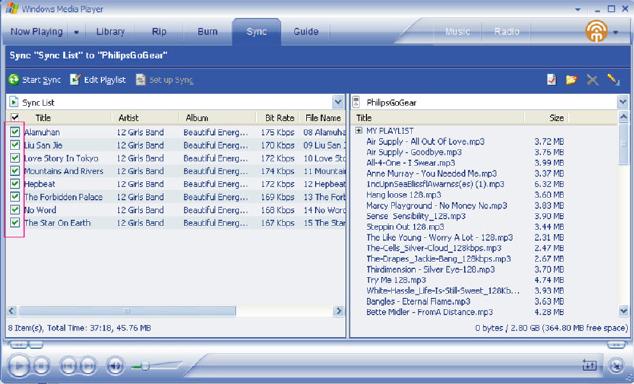Uncheck the No Word checkbox
This screenshot has width=634, height=384.
pos(15,209)
